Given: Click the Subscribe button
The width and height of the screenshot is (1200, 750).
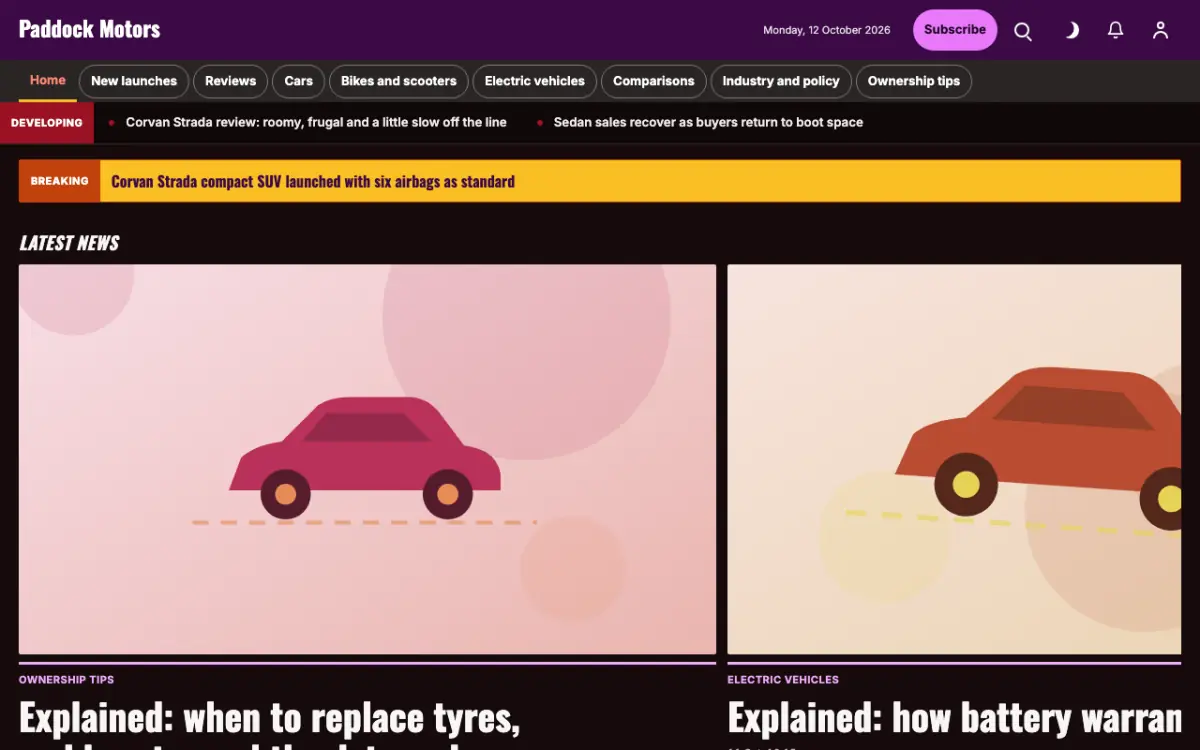Looking at the screenshot, I should point(955,30).
